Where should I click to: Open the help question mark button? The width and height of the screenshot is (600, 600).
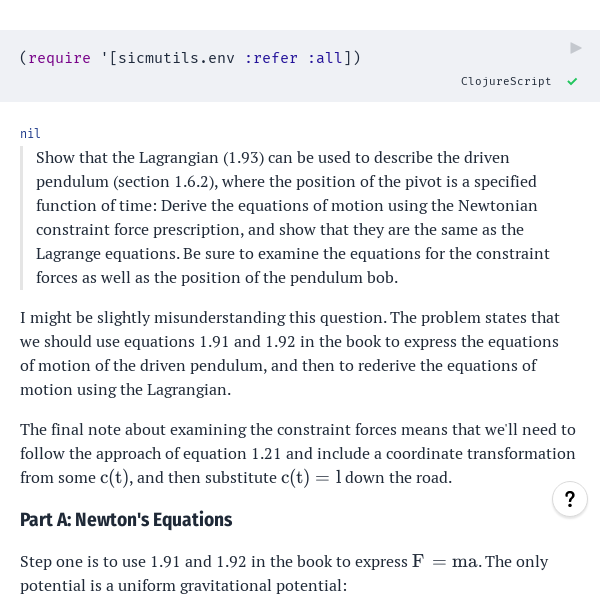click(x=570, y=499)
